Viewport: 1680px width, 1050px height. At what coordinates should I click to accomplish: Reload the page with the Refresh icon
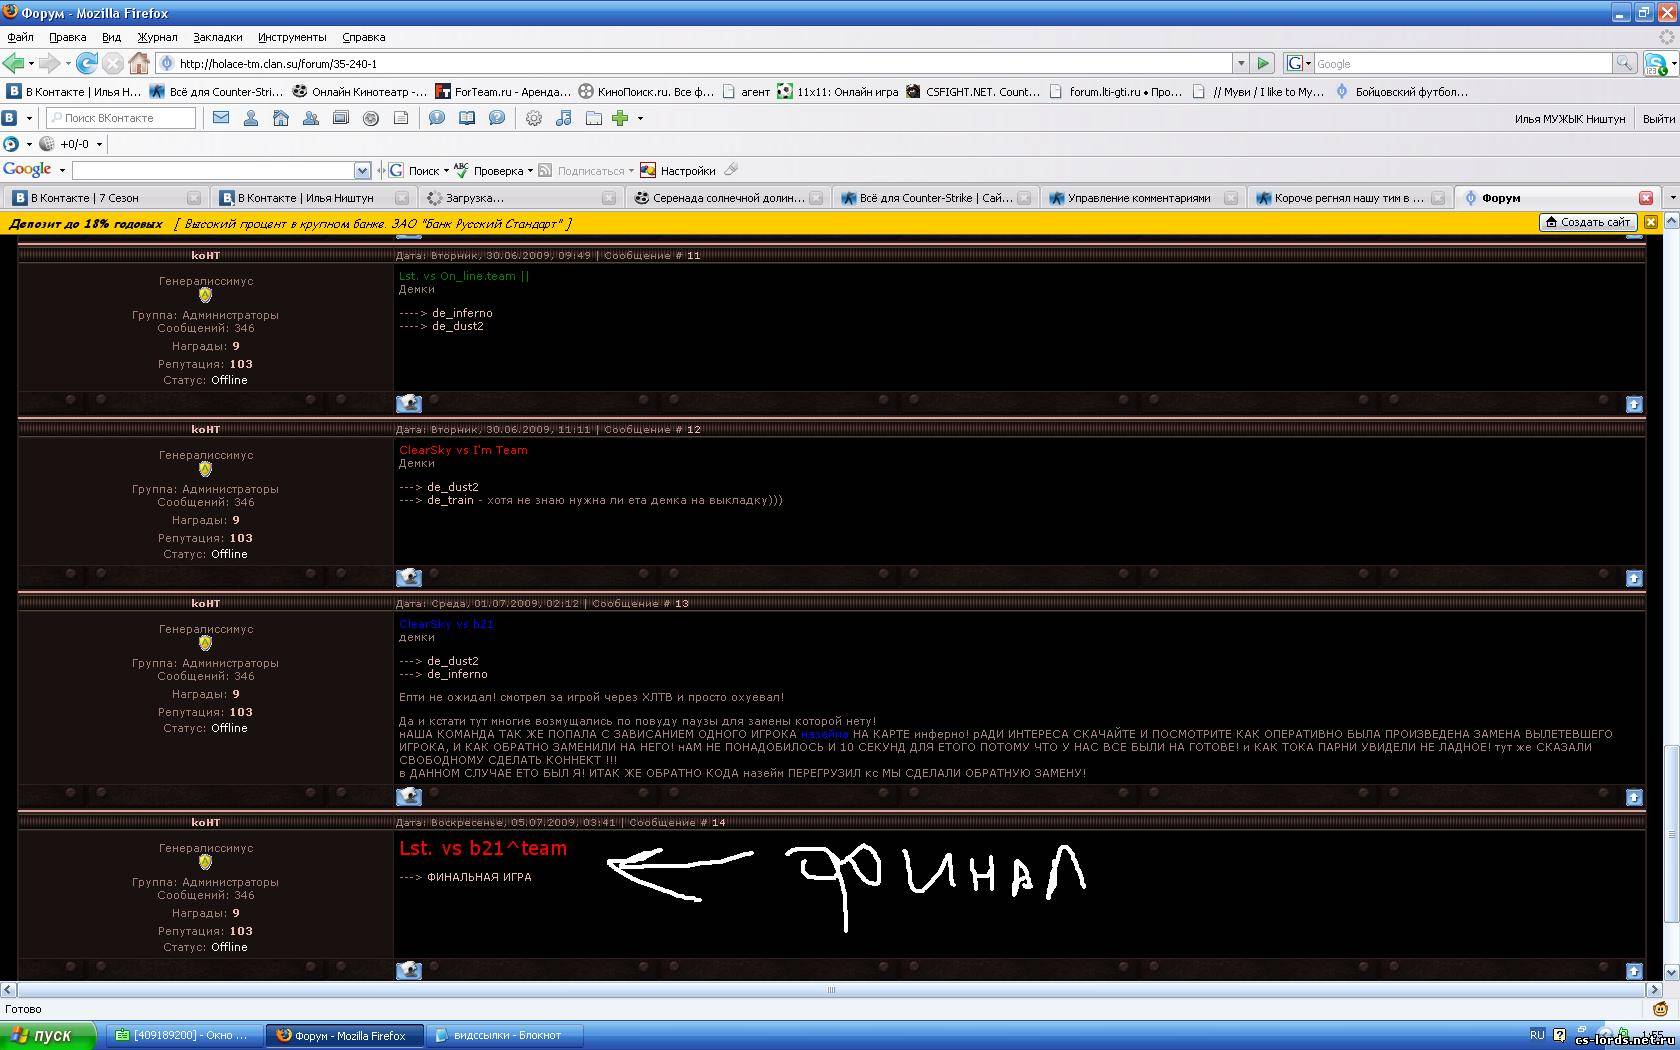[87, 63]
